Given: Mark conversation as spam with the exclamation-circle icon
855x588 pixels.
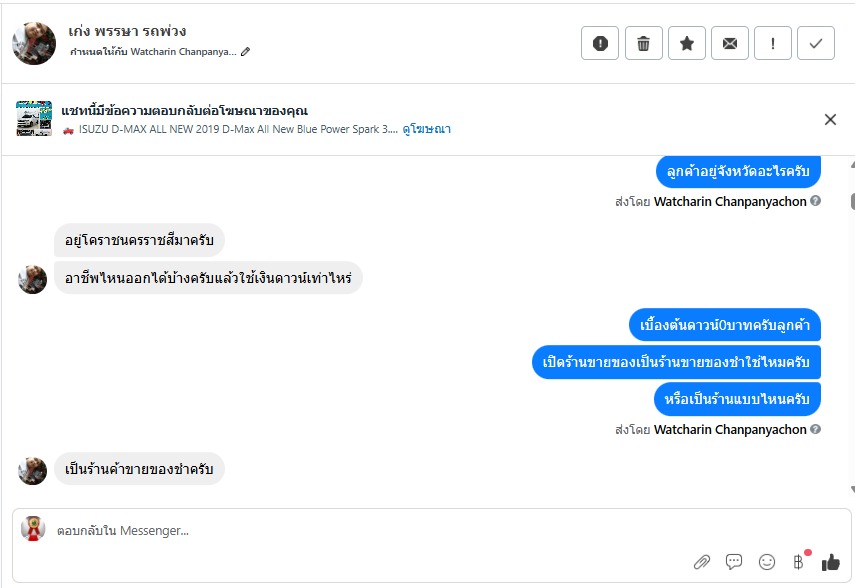Looking at the screenshot, I should [x=600, y=43].
